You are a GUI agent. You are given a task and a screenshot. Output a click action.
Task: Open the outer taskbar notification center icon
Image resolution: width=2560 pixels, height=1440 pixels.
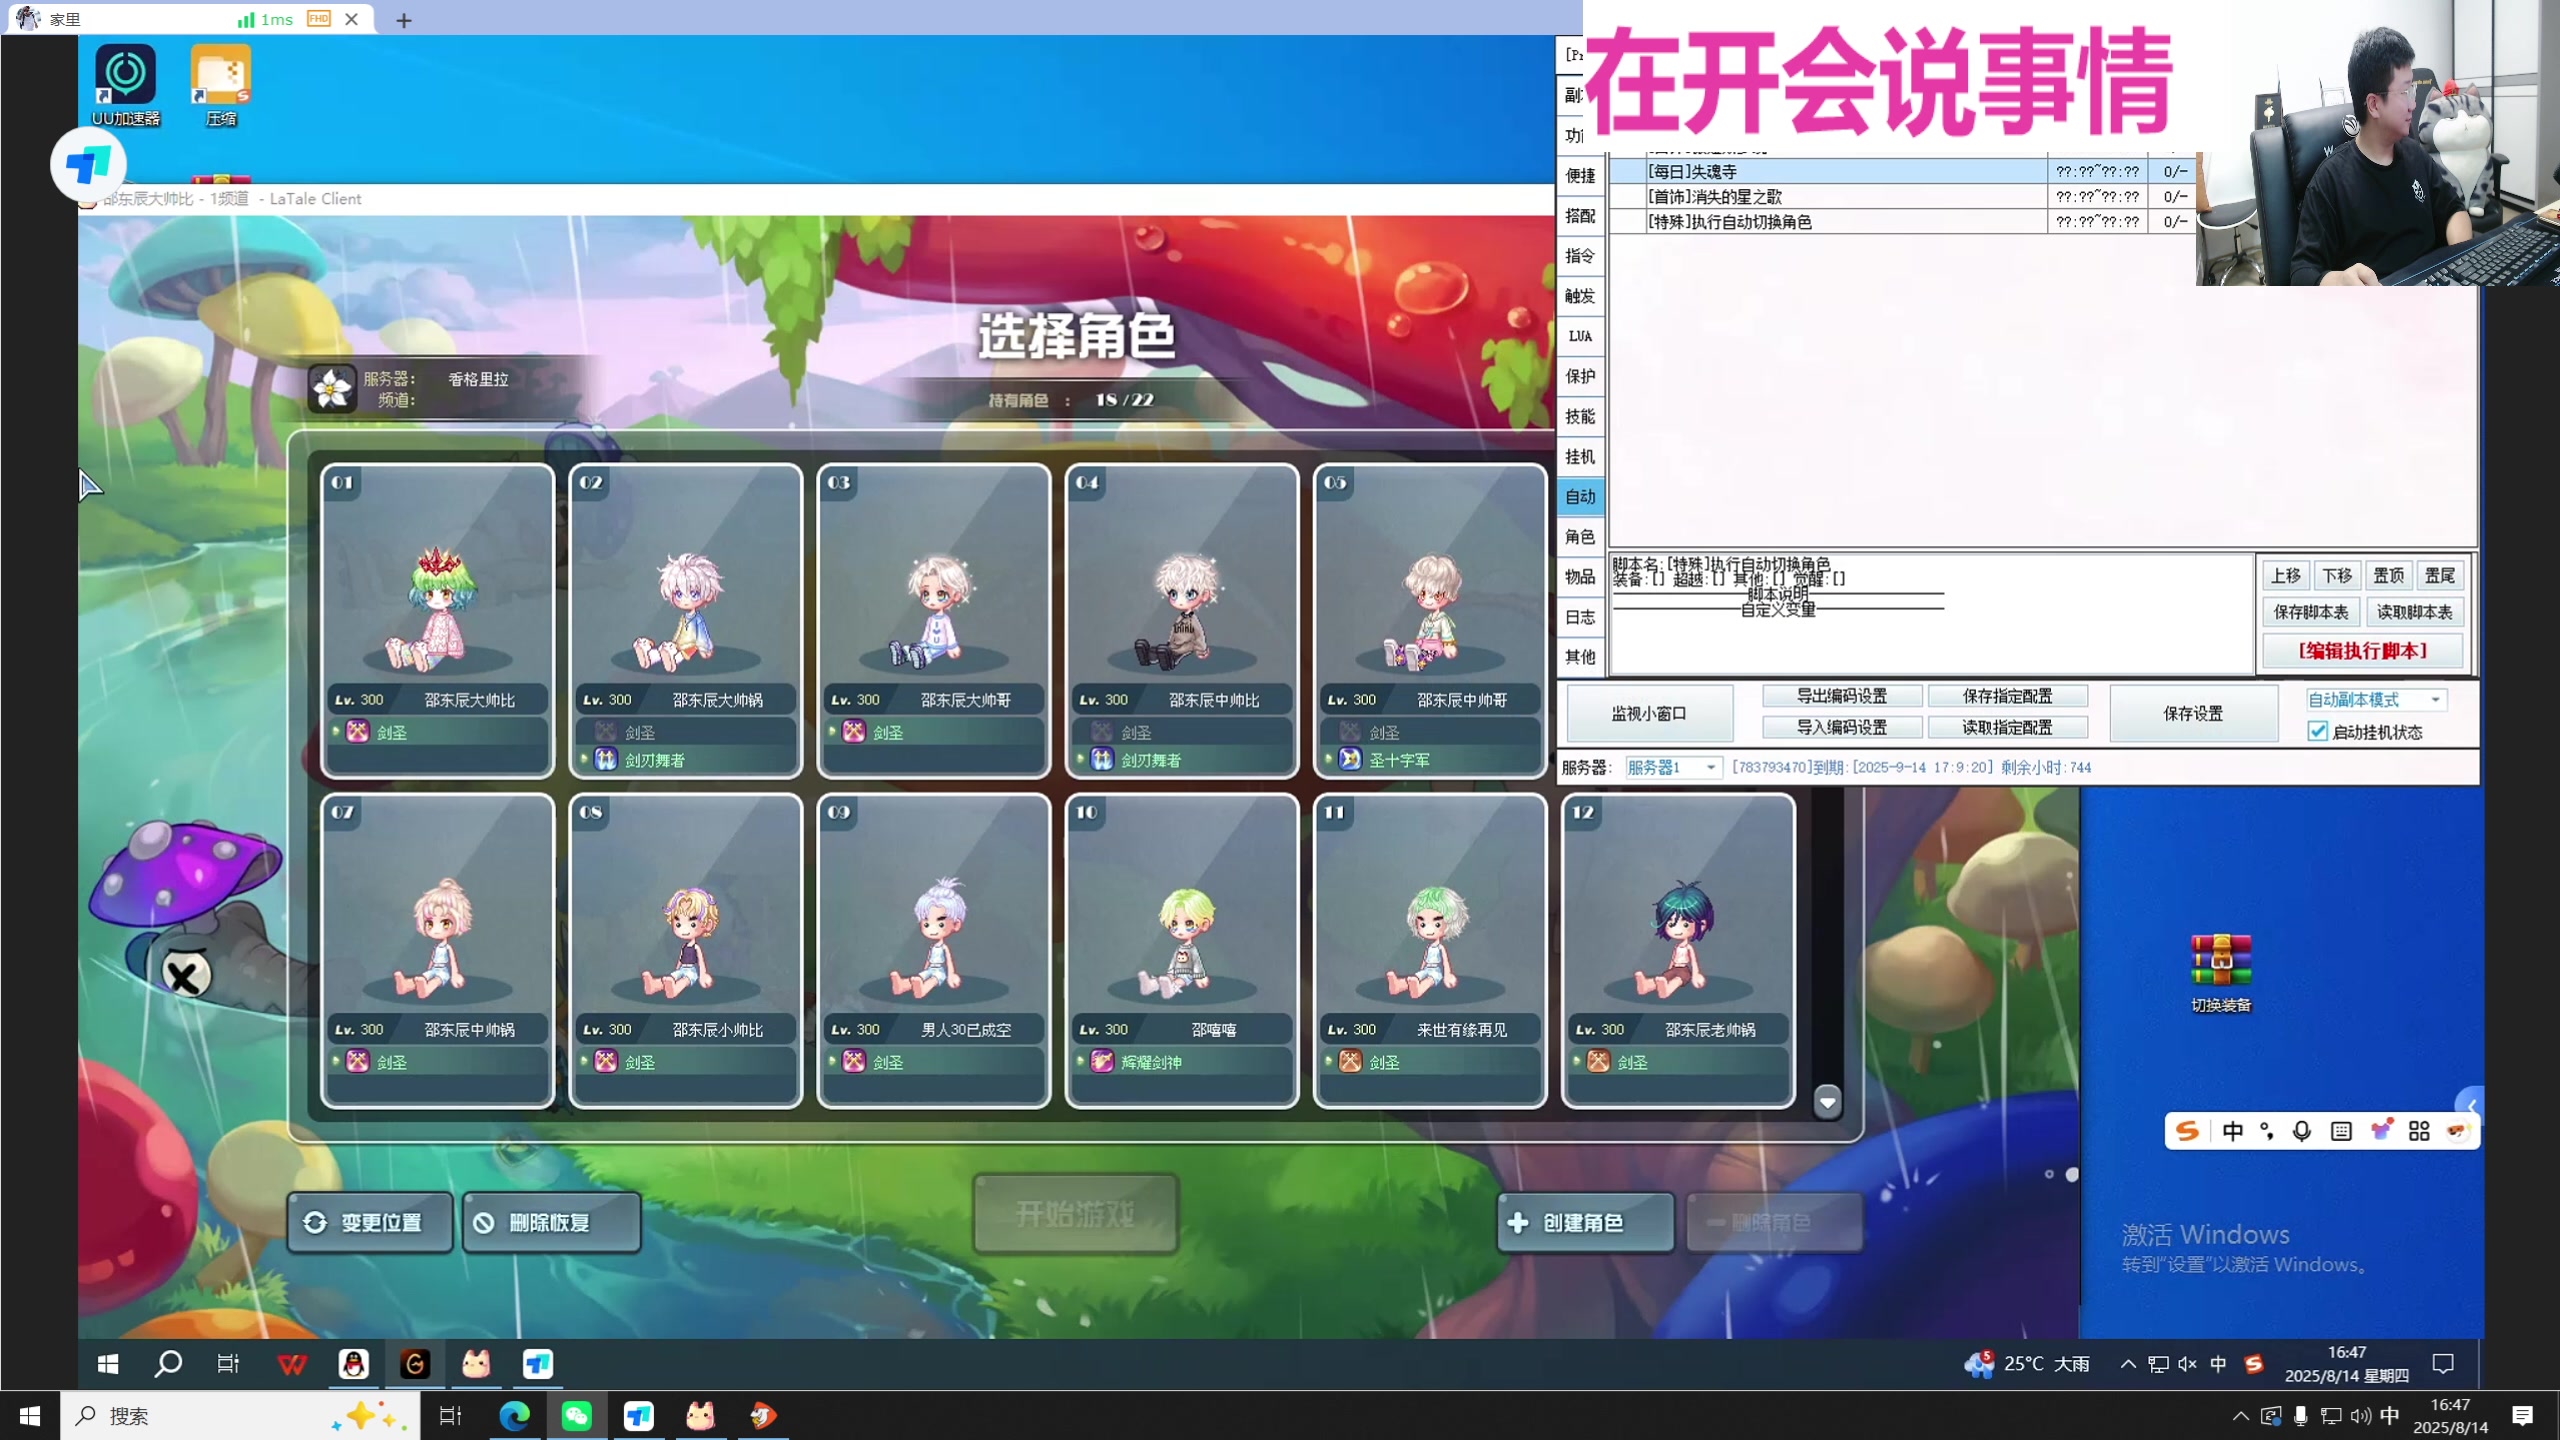[x=2522, y=1415]
